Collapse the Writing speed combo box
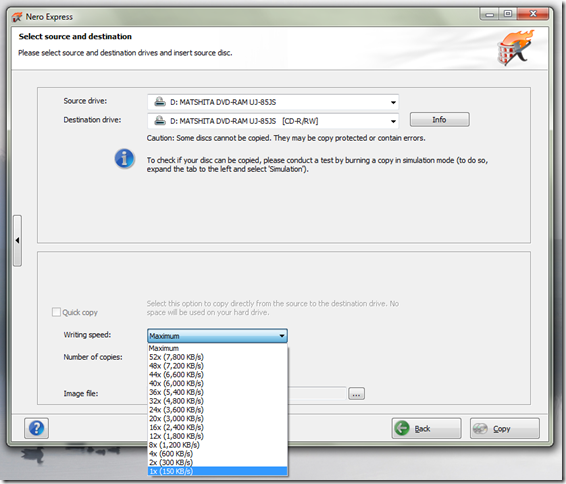Screen dimensions: 566x484 point(217,336)
